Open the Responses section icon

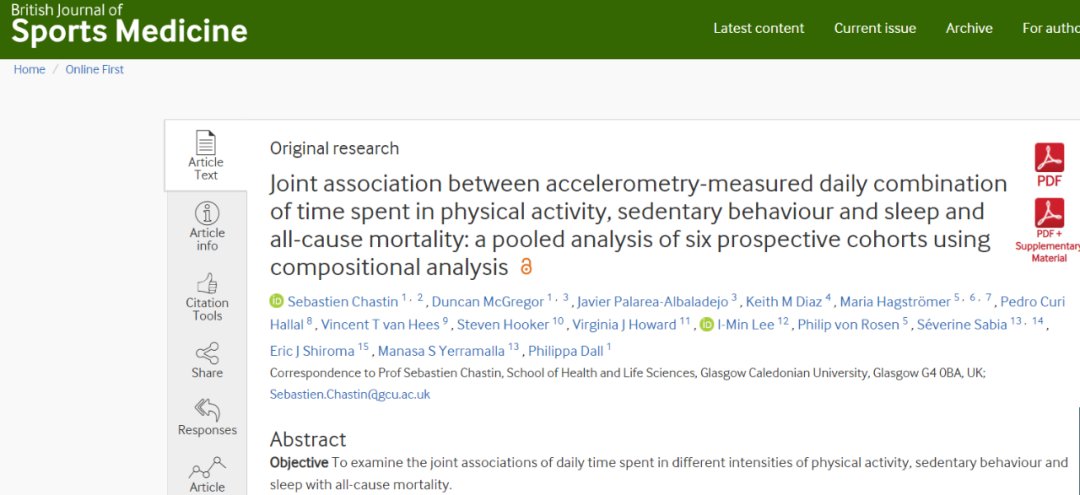click(207, 409)
